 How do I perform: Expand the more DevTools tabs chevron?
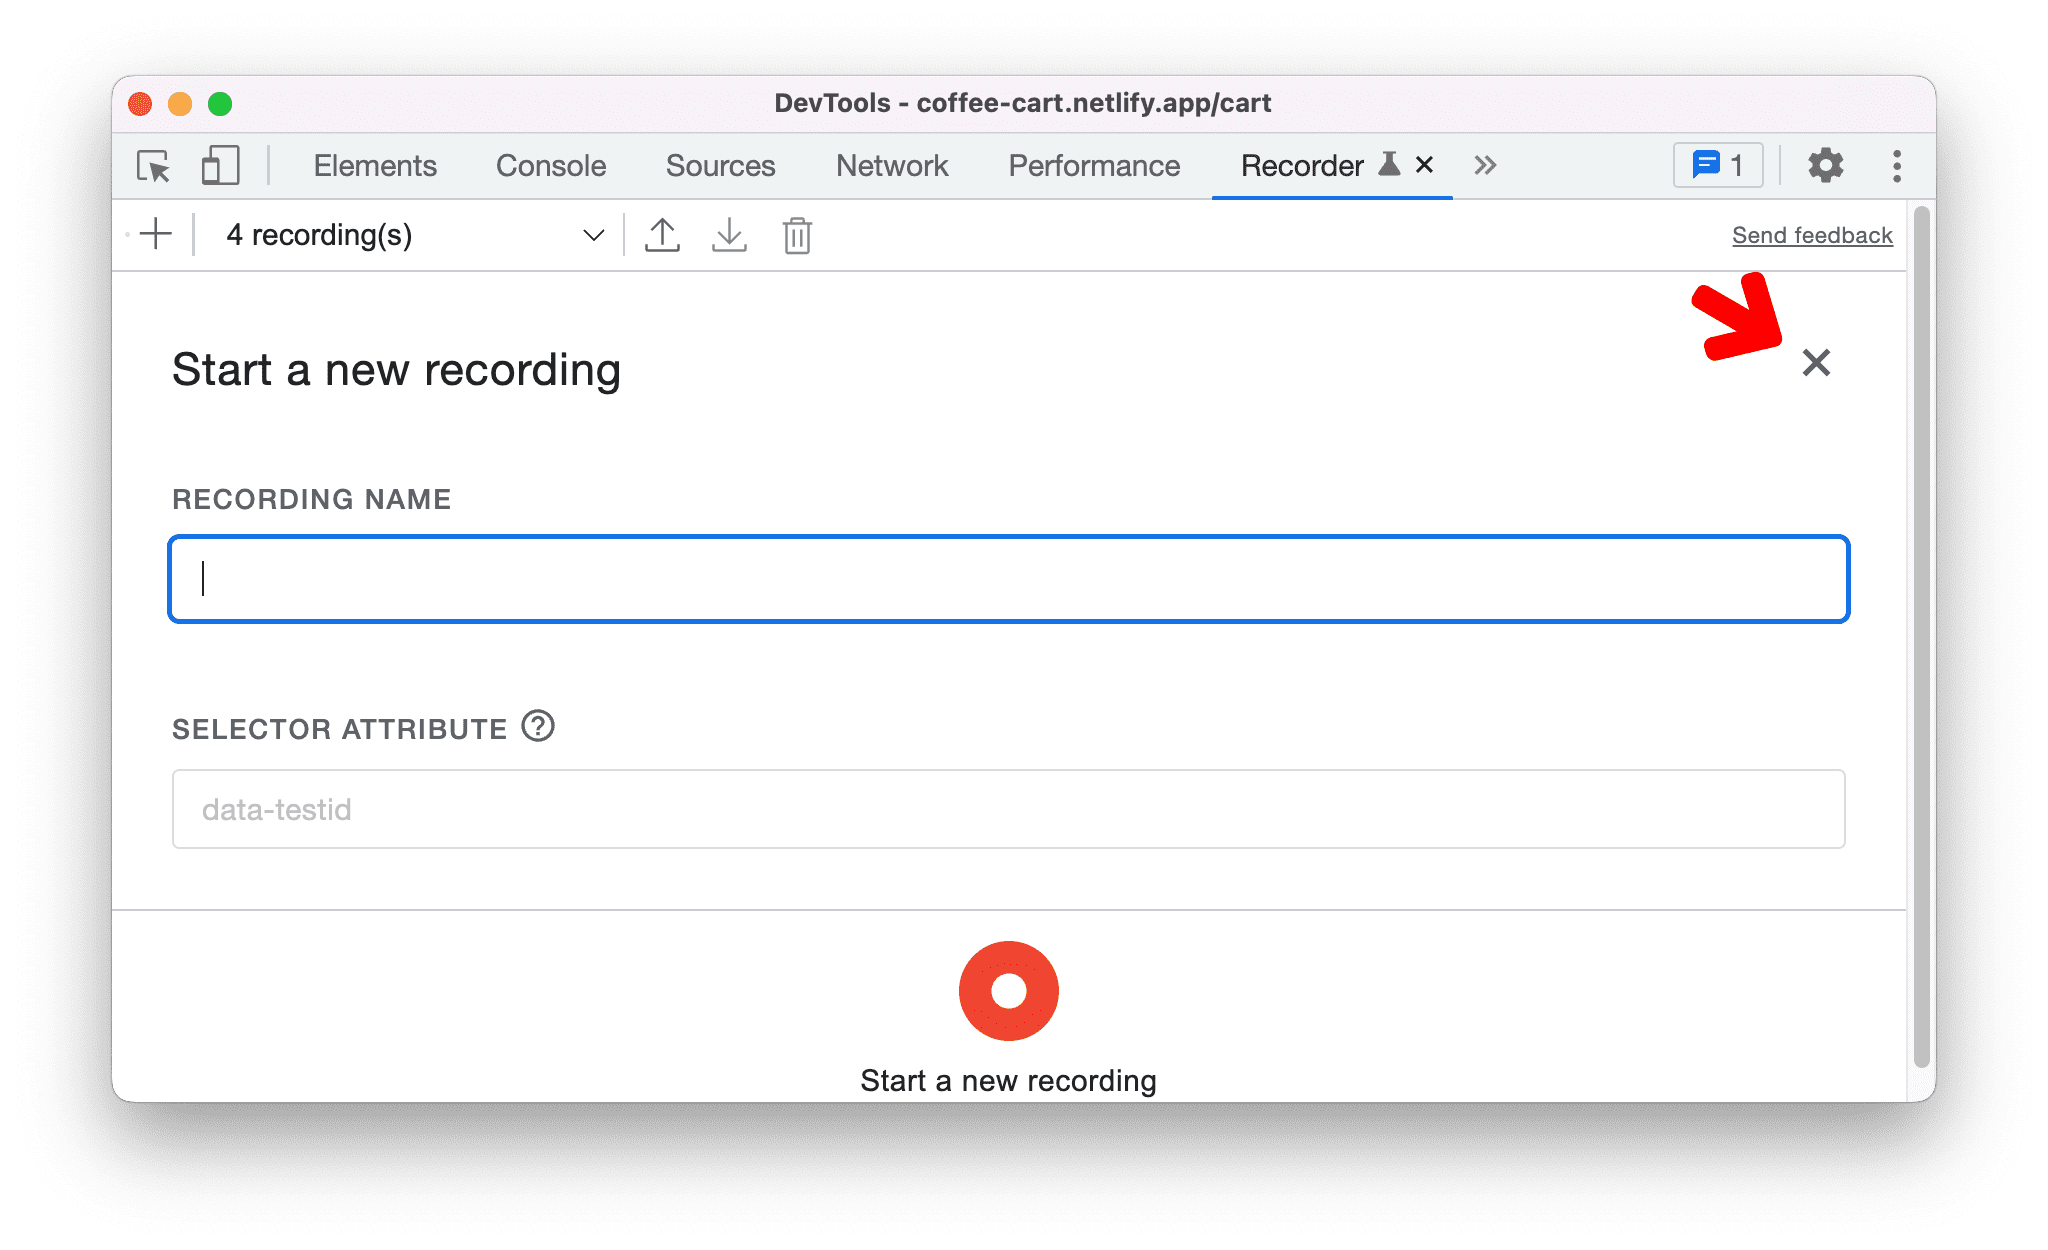point(1483,165)
